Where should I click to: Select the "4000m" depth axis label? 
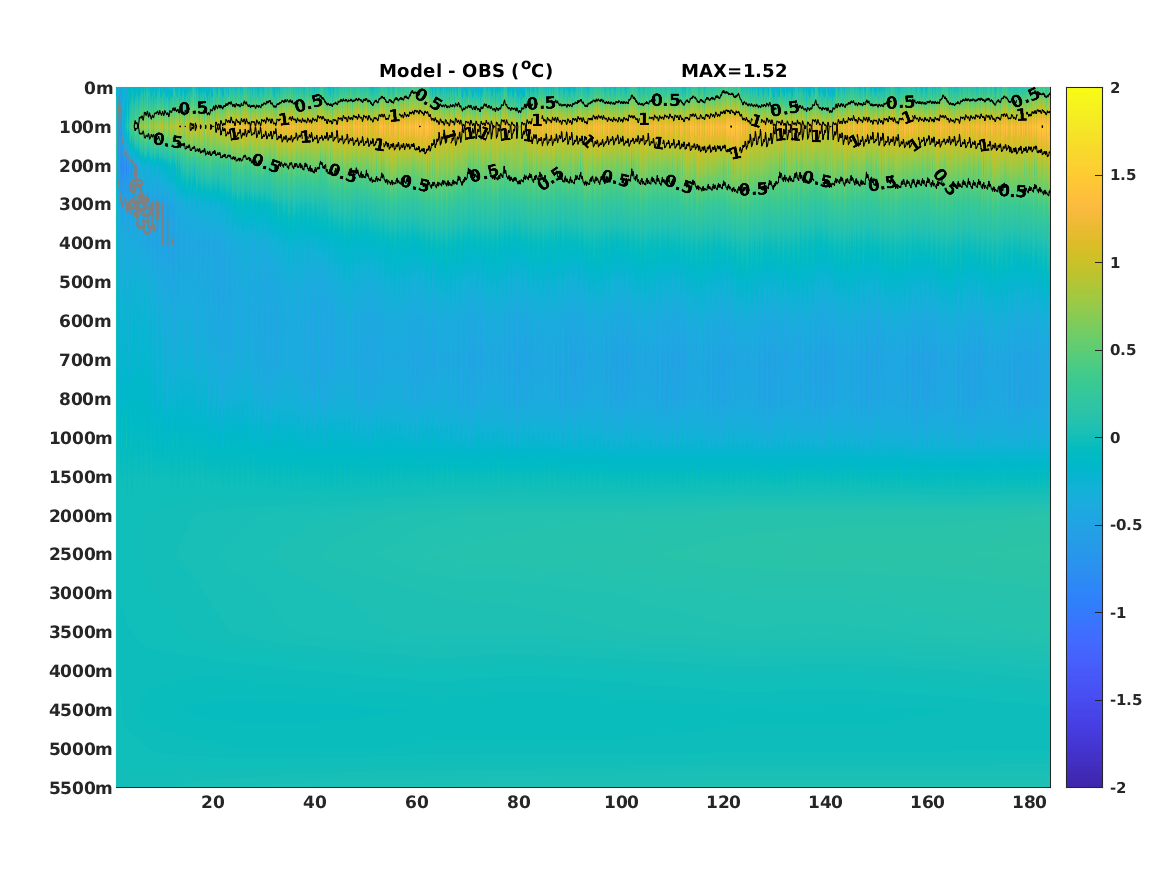[81, 671]
